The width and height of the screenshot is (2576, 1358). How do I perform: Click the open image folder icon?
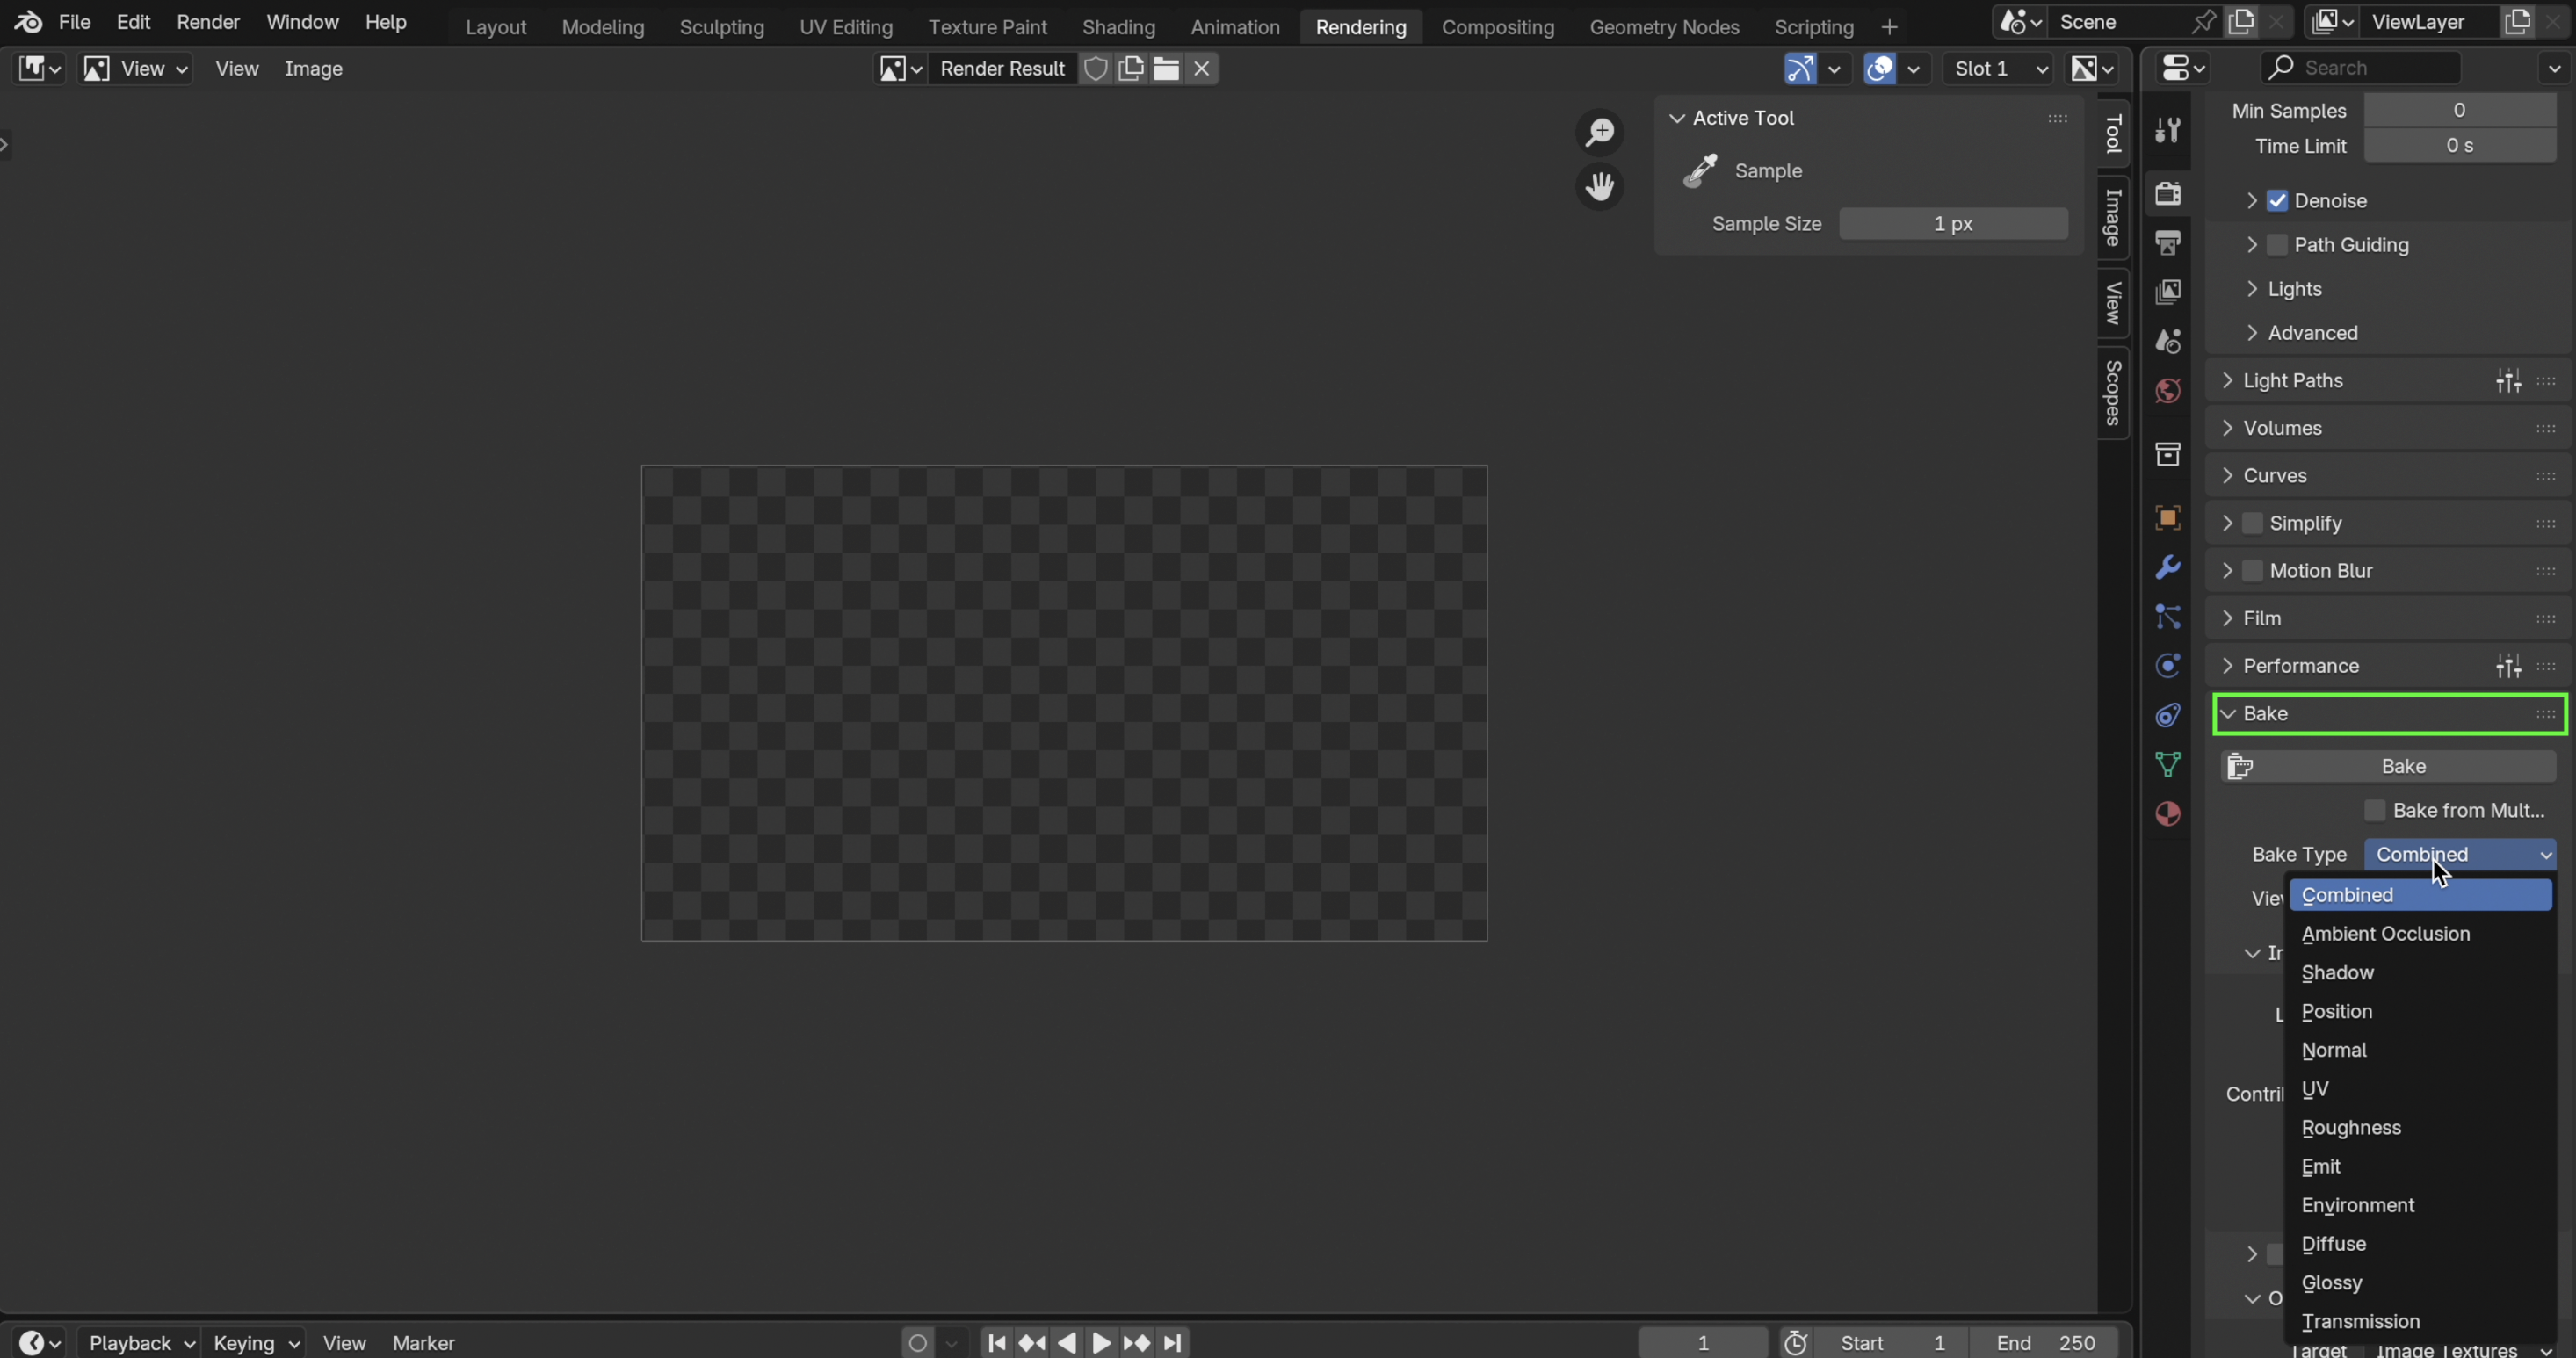click(x=1166, y=68)
